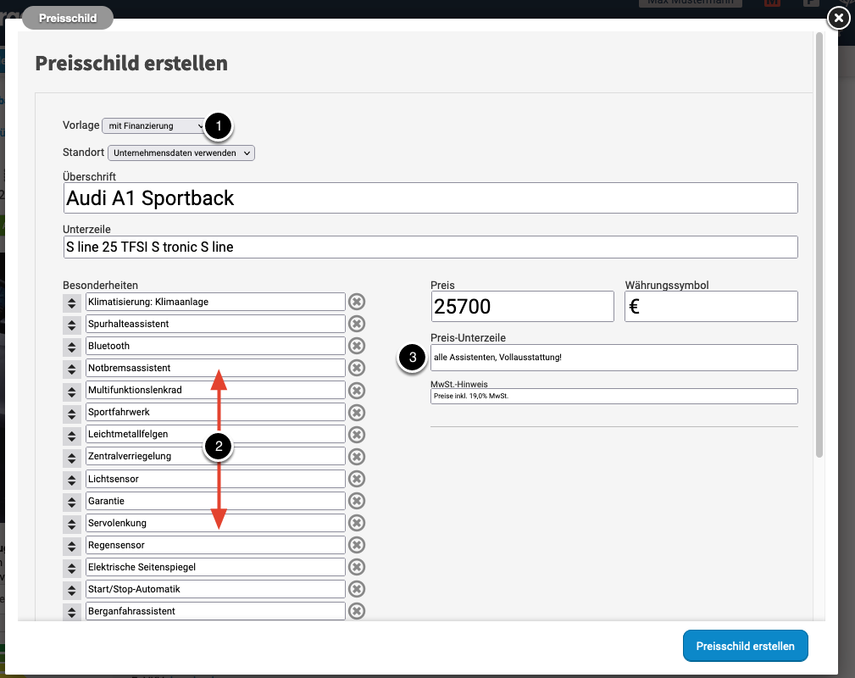Remove the Klimatisierung: Klimaanlage feature
The height and width of the screenshot is (678, 855).
[x=356, y=302]
